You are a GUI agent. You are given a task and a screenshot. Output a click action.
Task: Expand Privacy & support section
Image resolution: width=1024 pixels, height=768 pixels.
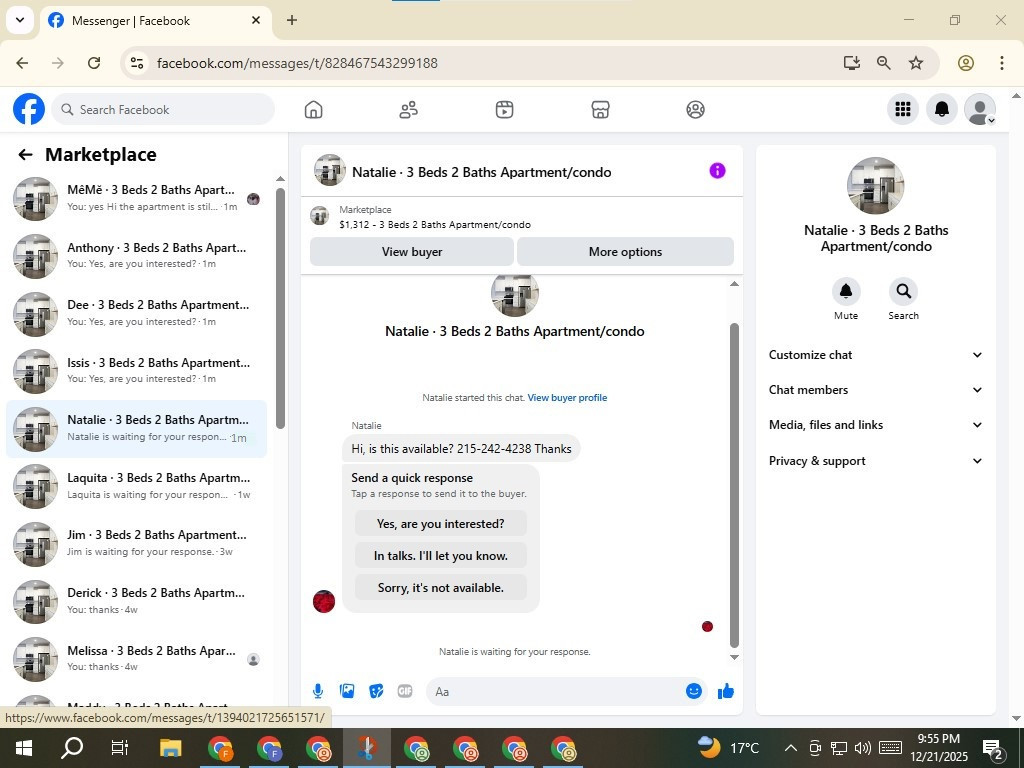875,461
